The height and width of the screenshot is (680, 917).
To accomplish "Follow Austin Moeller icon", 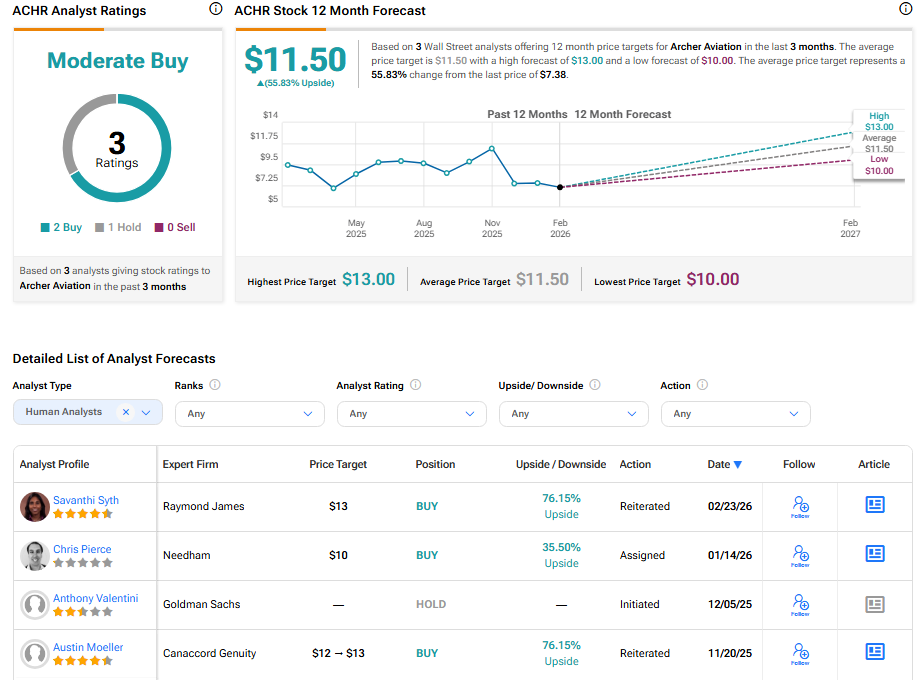I will (799, 652).
